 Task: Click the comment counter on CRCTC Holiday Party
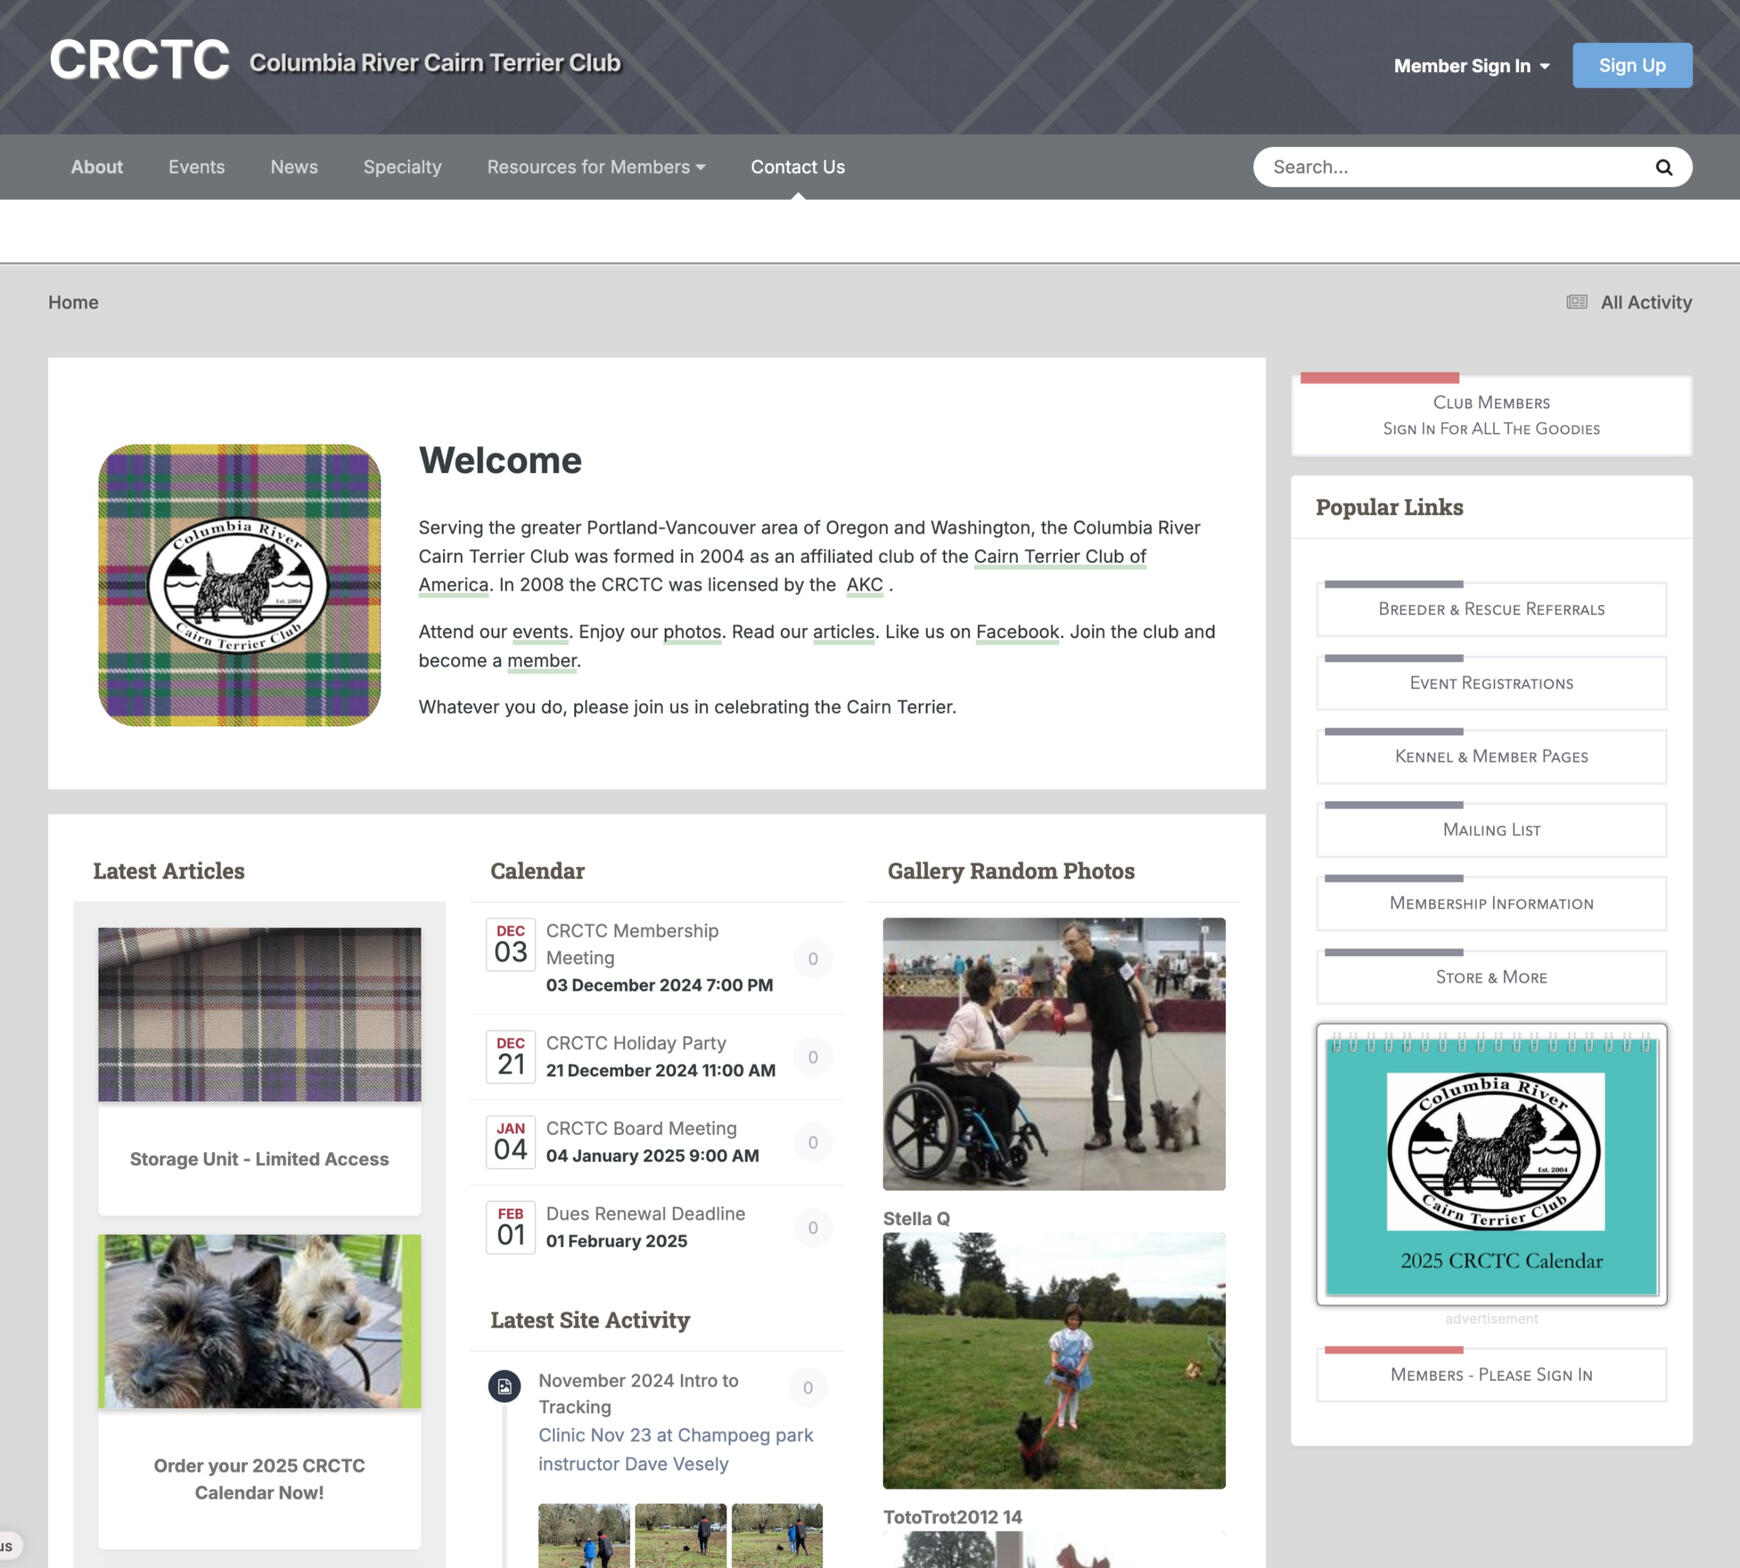(813, 1056)
